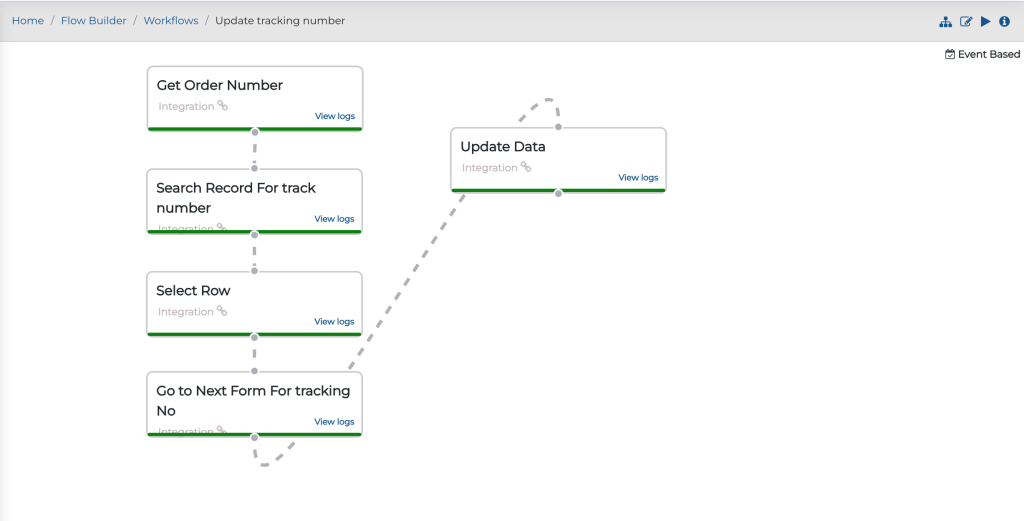Click integration link icon on Select Row
This screenshot has height=521, width=1024.
(222, 311)
